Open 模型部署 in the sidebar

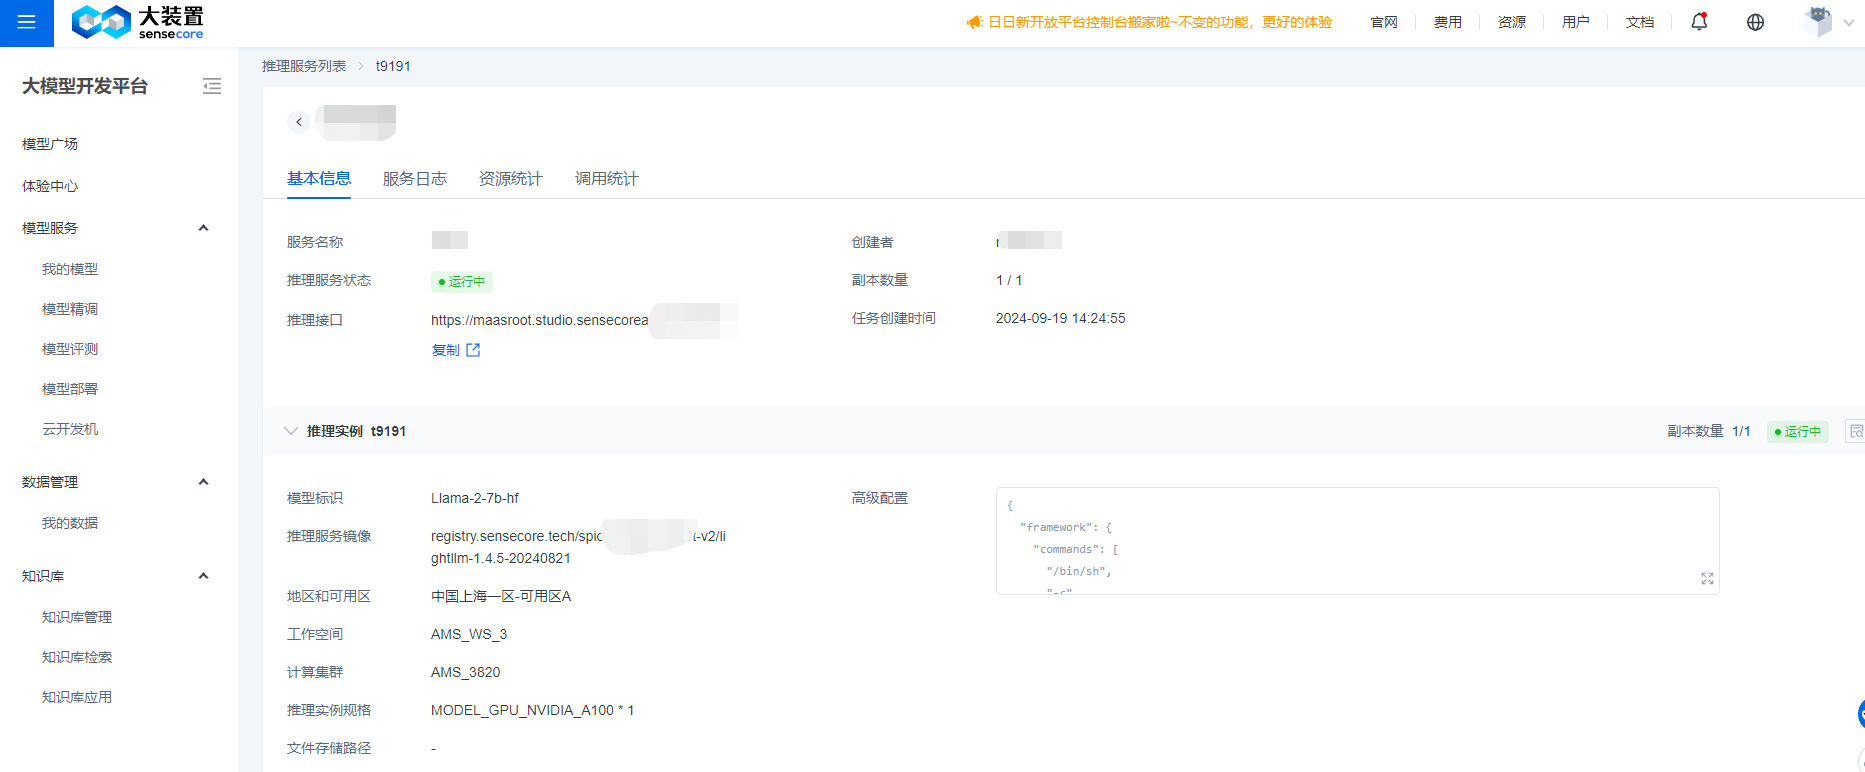click(x=70, y=389)
